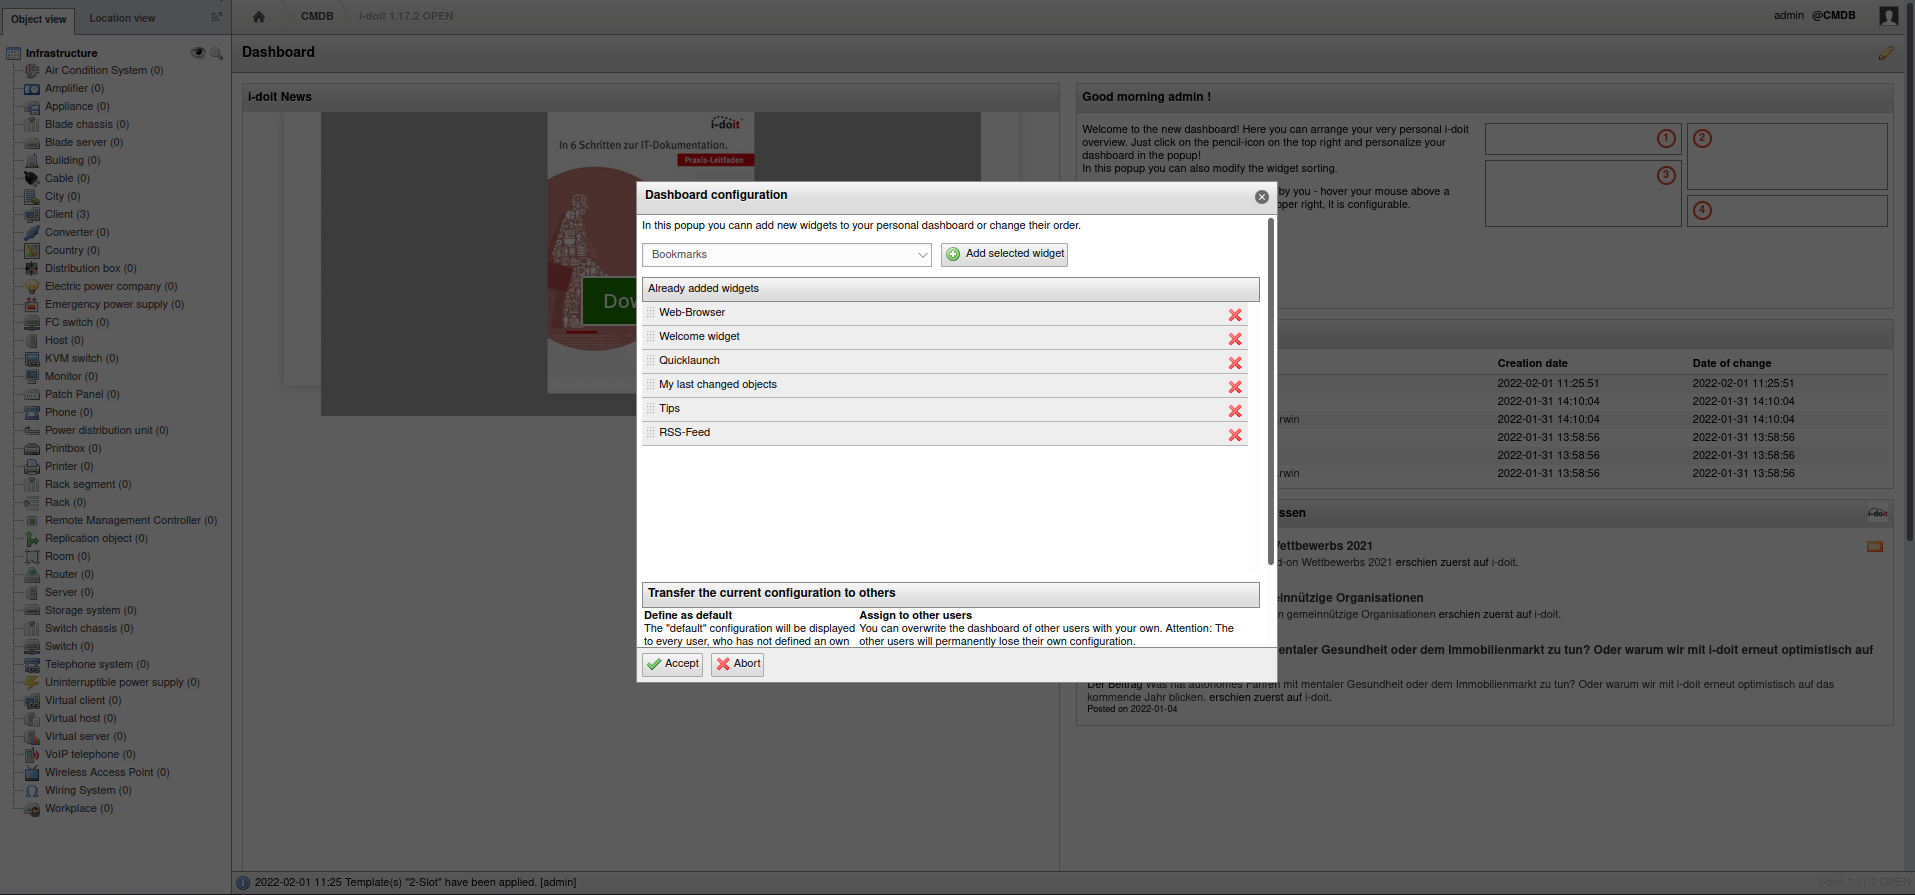The image size is (1915, 895).
Task: Open the Client (3) tree entry
Action: click(x=66, y=214)
